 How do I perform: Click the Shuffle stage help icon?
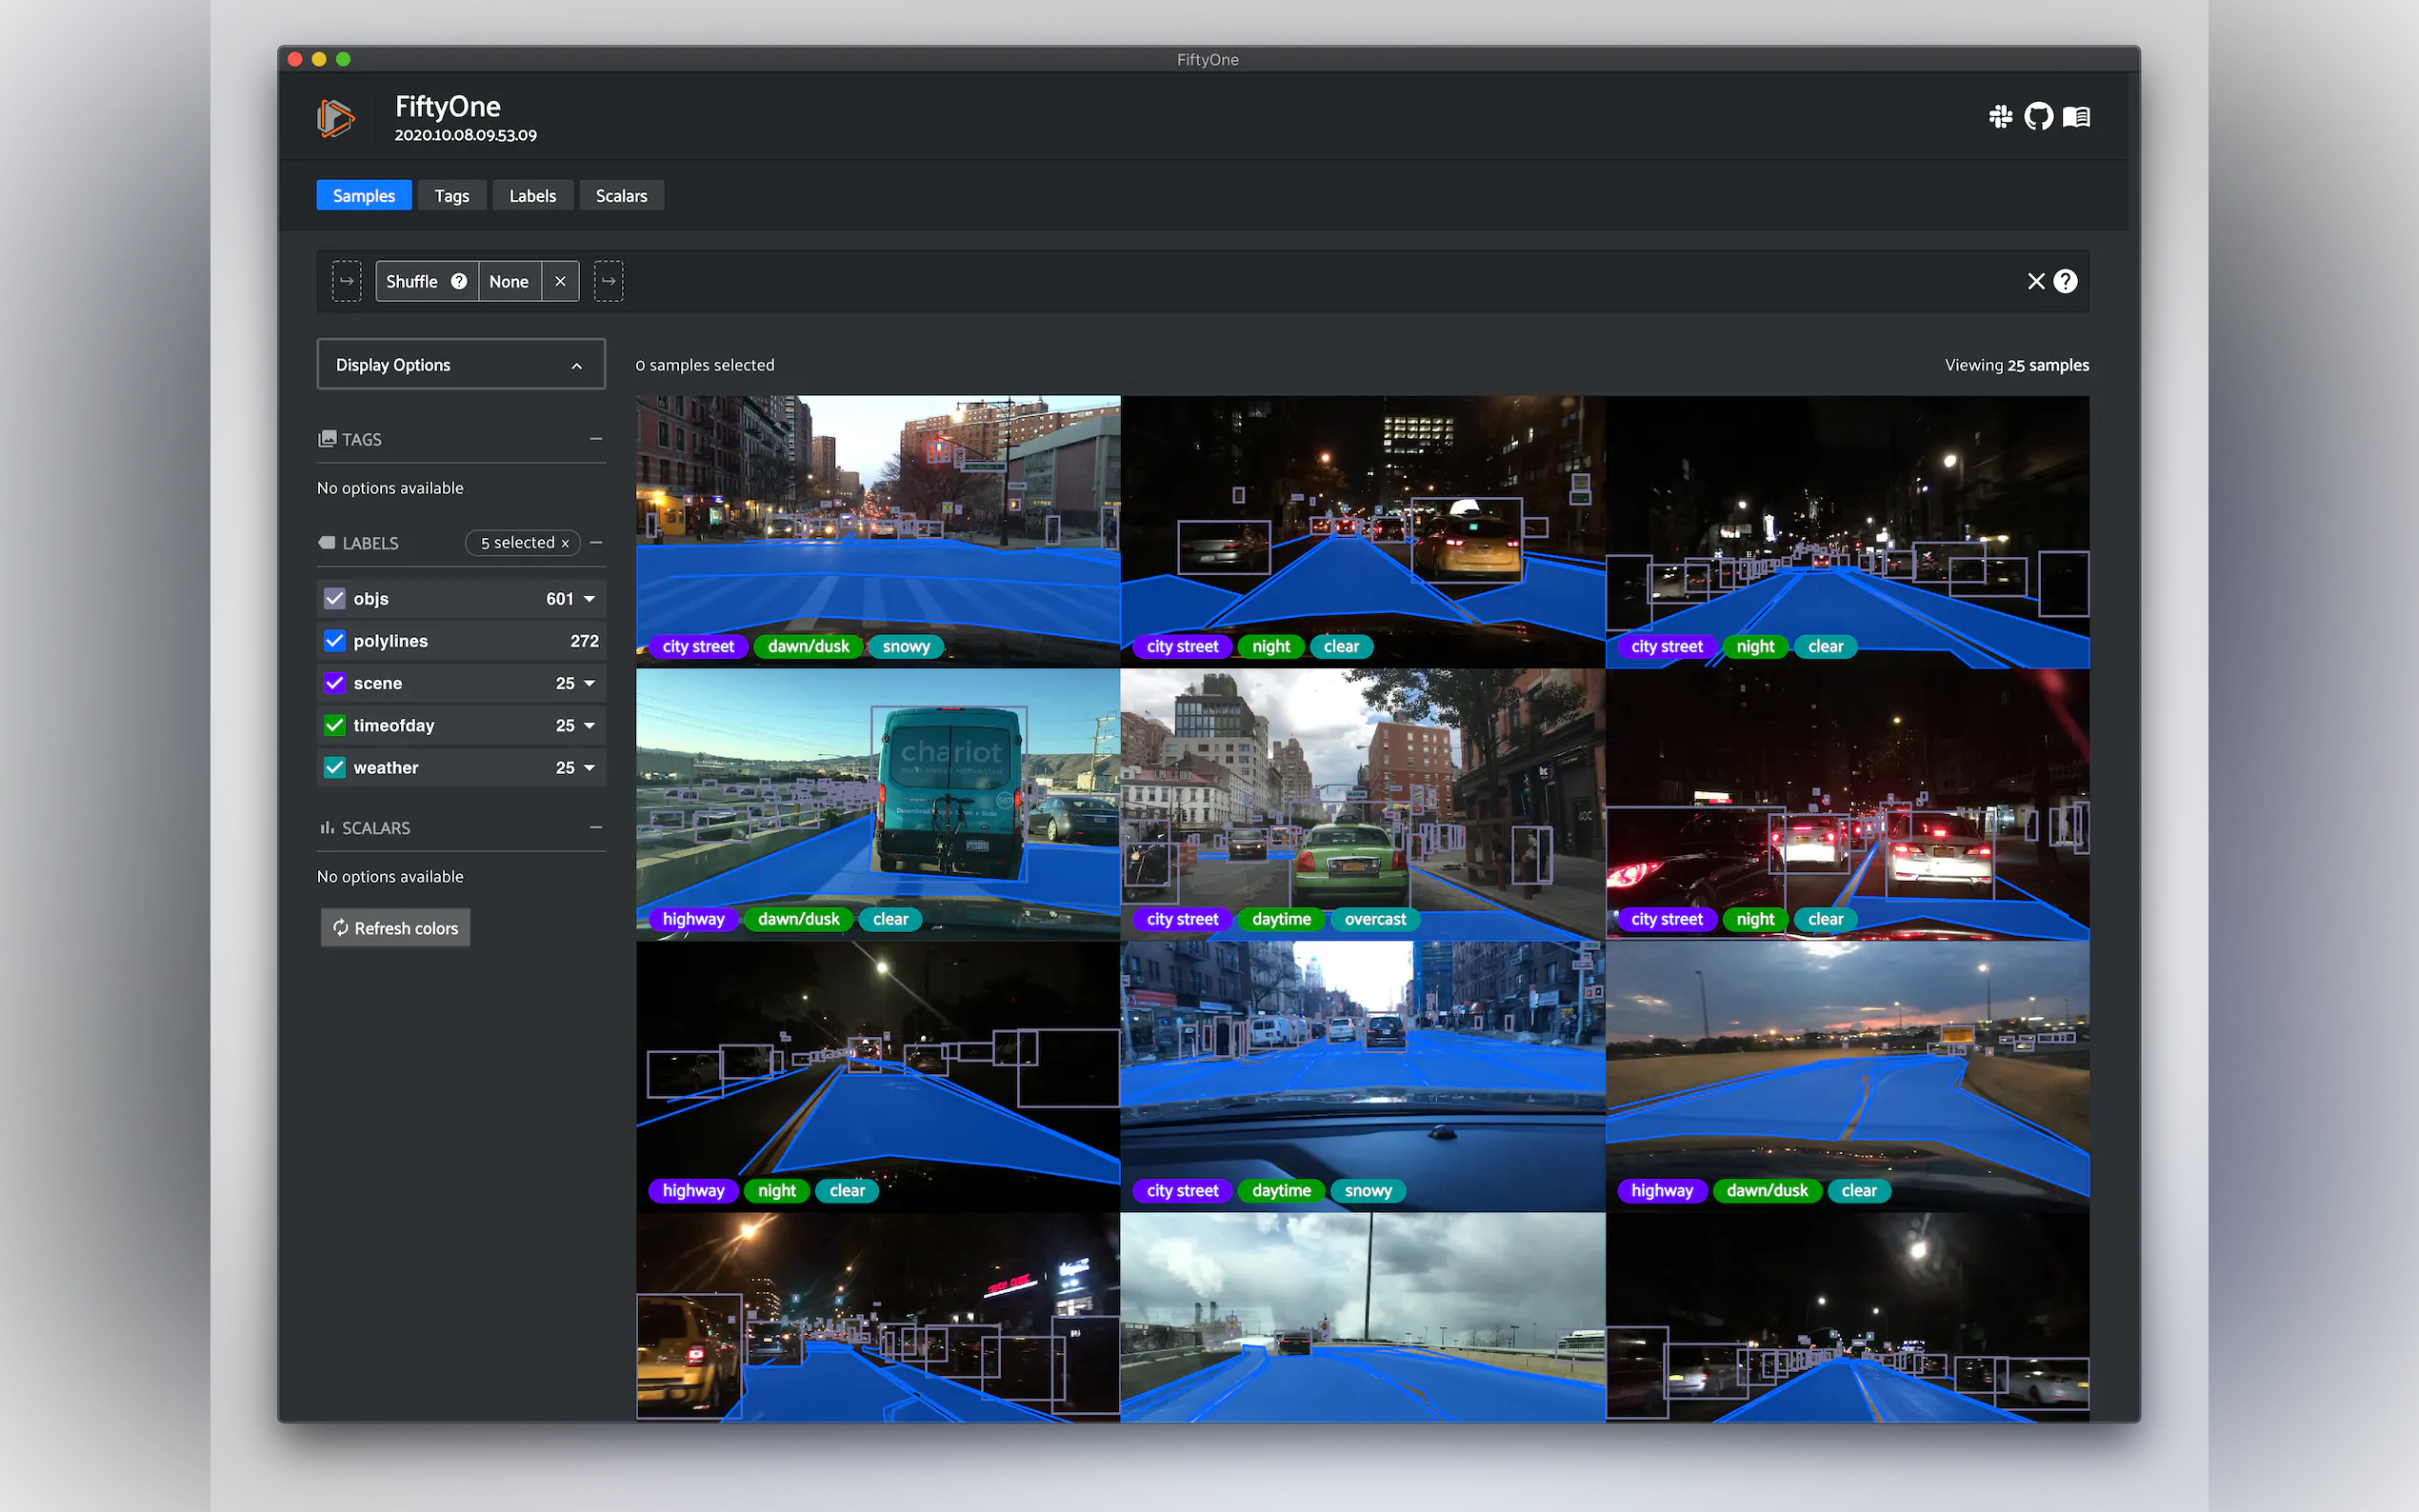[459, 282]
